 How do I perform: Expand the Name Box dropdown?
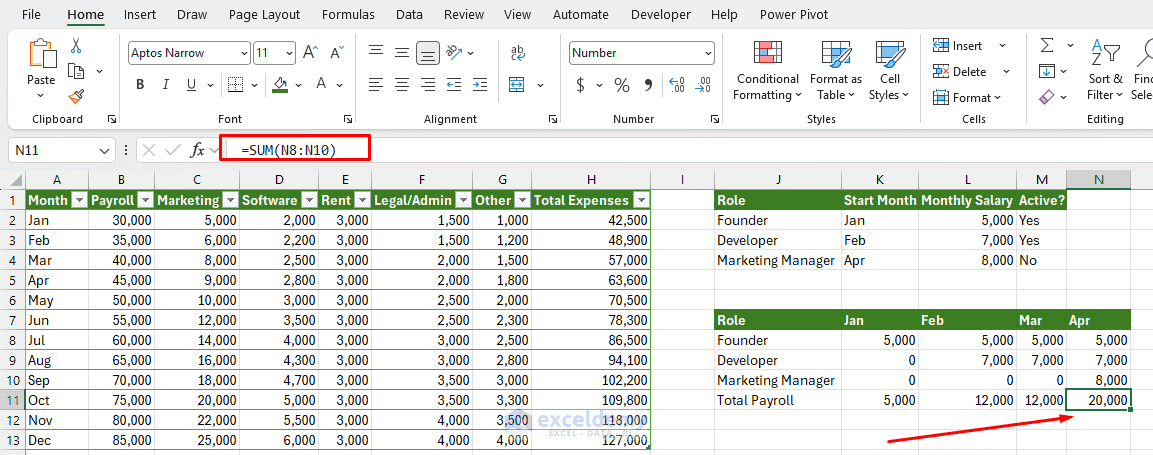[x=102, y=151]
